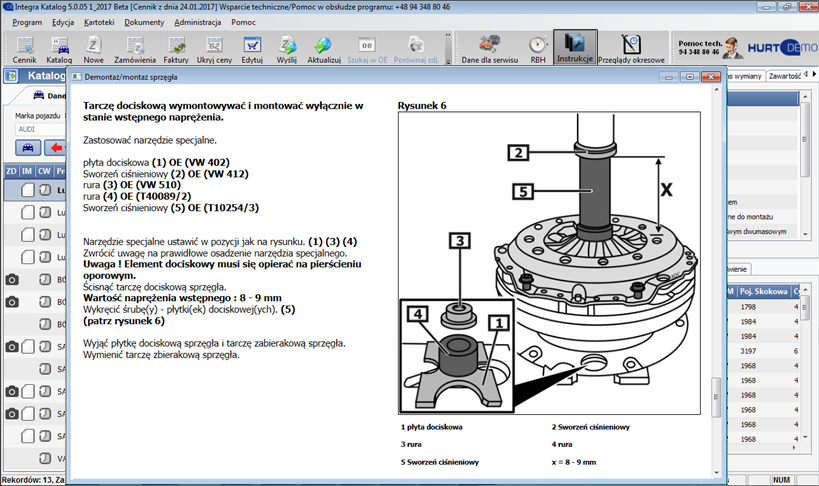Click the Katalog panel header icon

11,76
